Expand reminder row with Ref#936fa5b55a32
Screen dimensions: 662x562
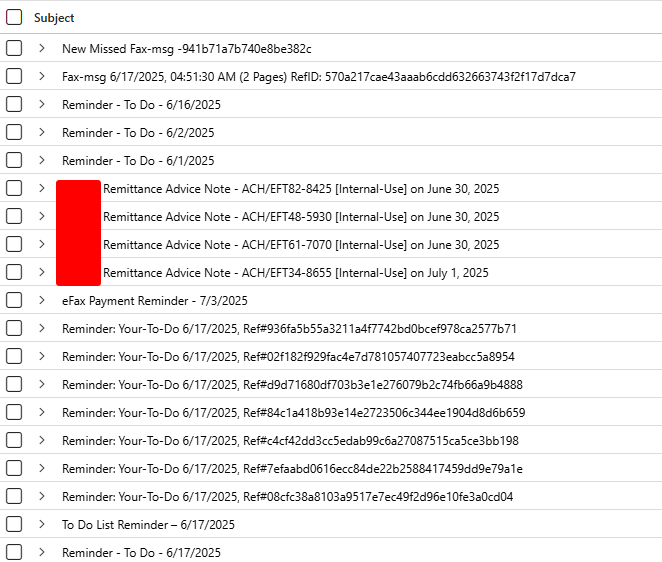pos(41,328)
